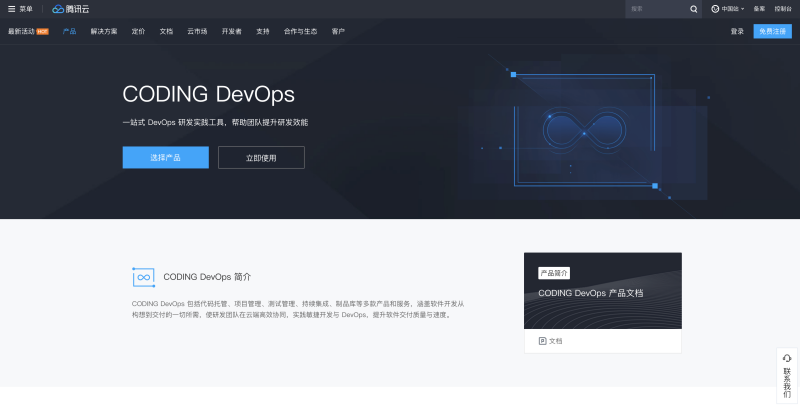Screen dimensions: 800x405
Task: Click the search magnifier icon
Action: [x=693, y=9]
